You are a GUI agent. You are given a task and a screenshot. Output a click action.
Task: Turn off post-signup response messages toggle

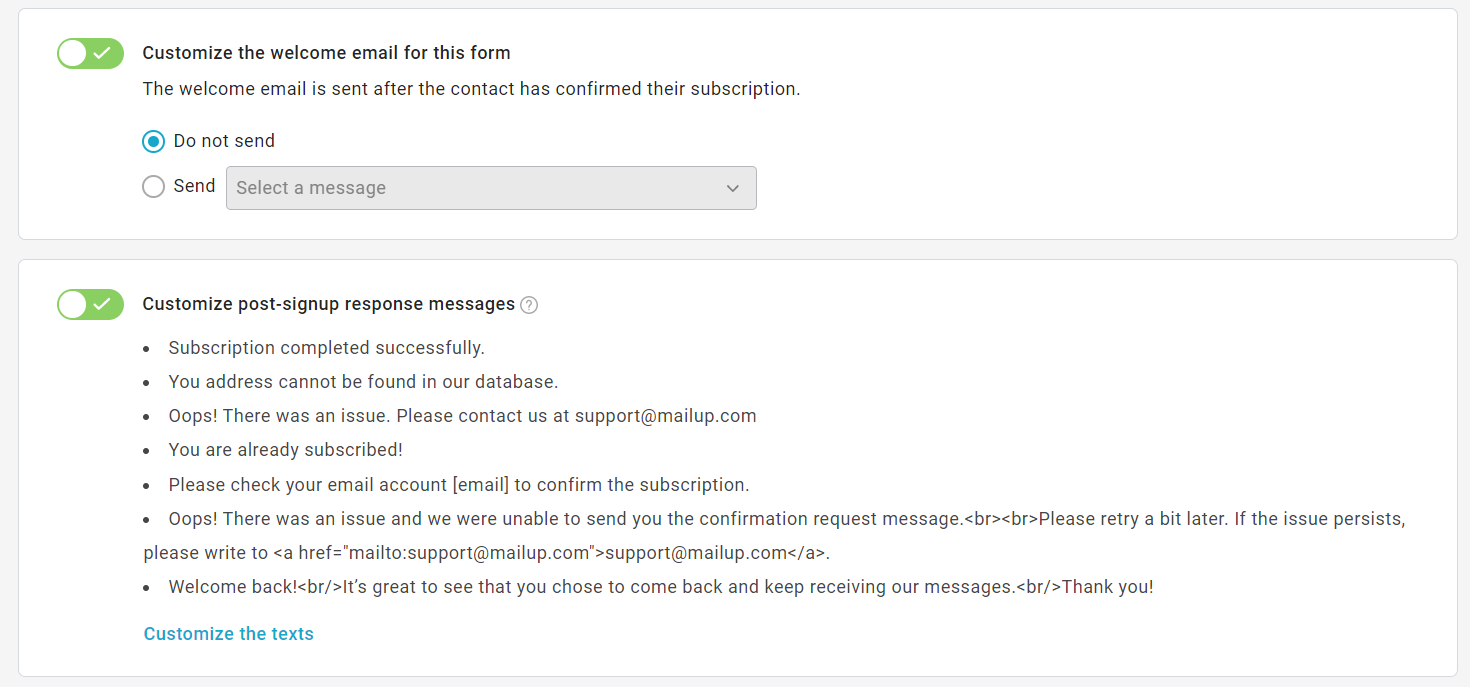pos(90,305)
